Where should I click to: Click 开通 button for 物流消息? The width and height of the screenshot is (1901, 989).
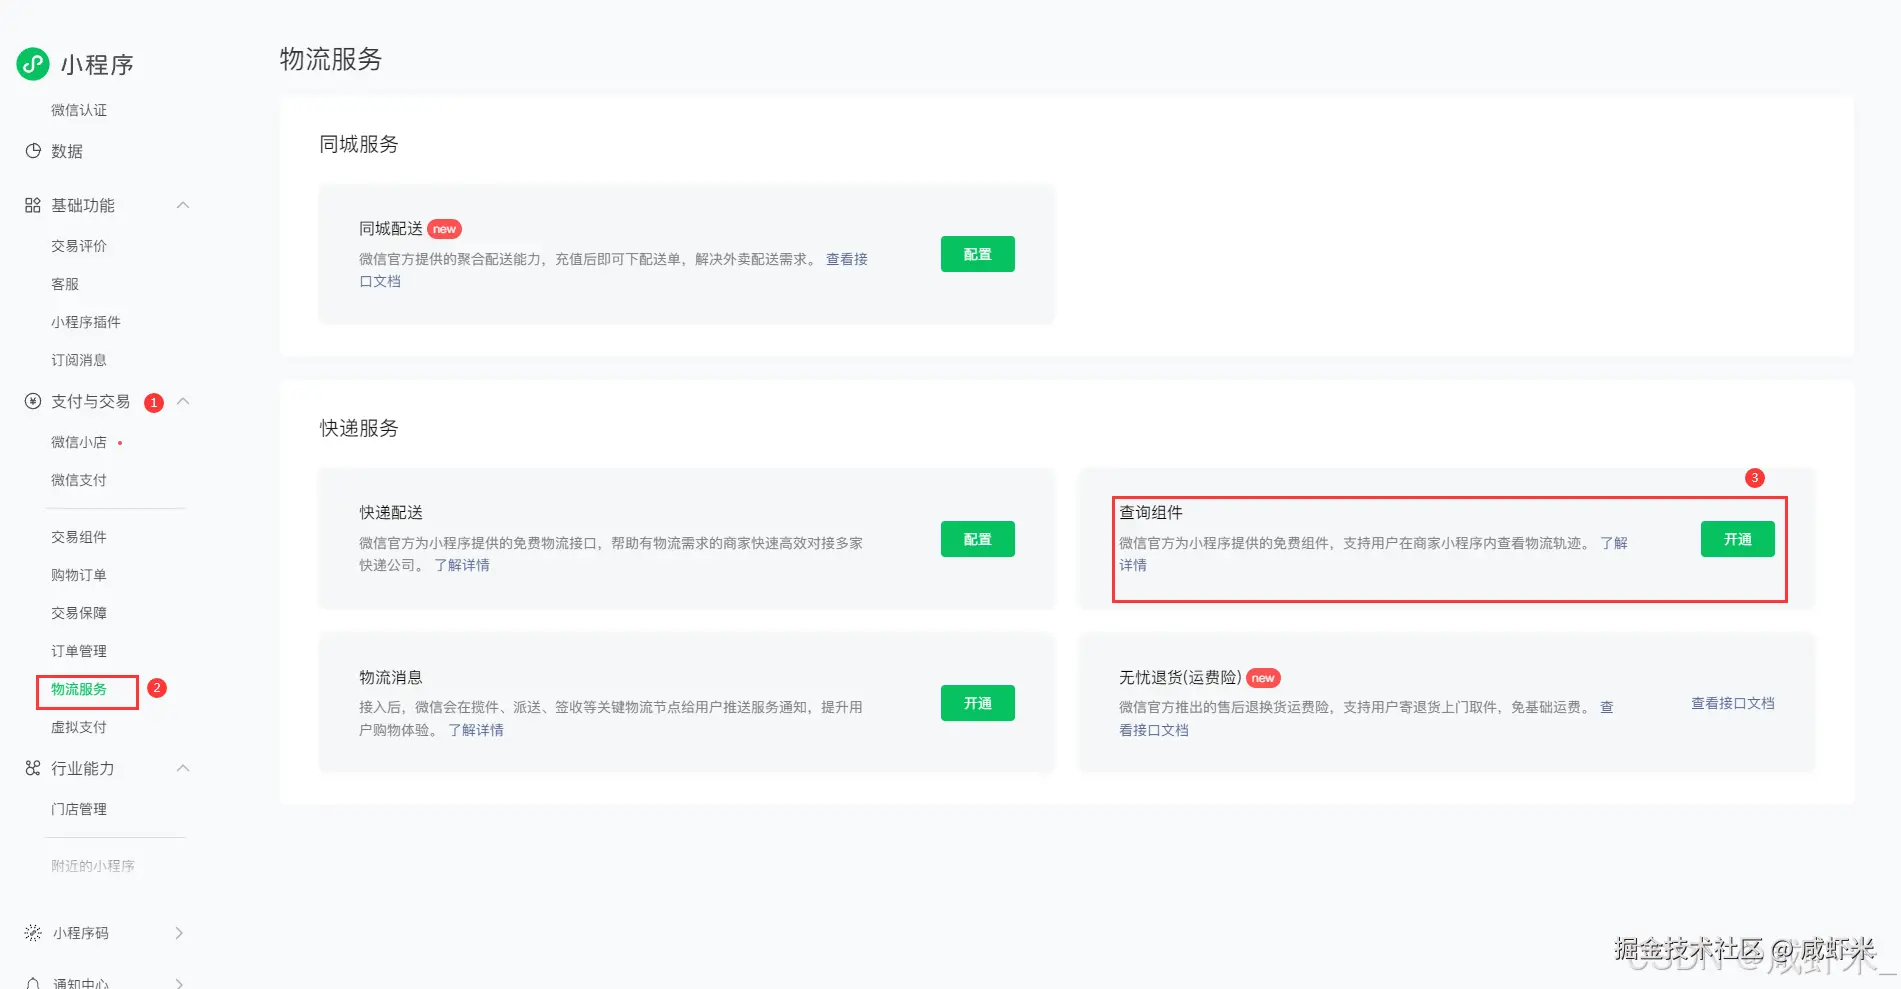coord(978,703)
